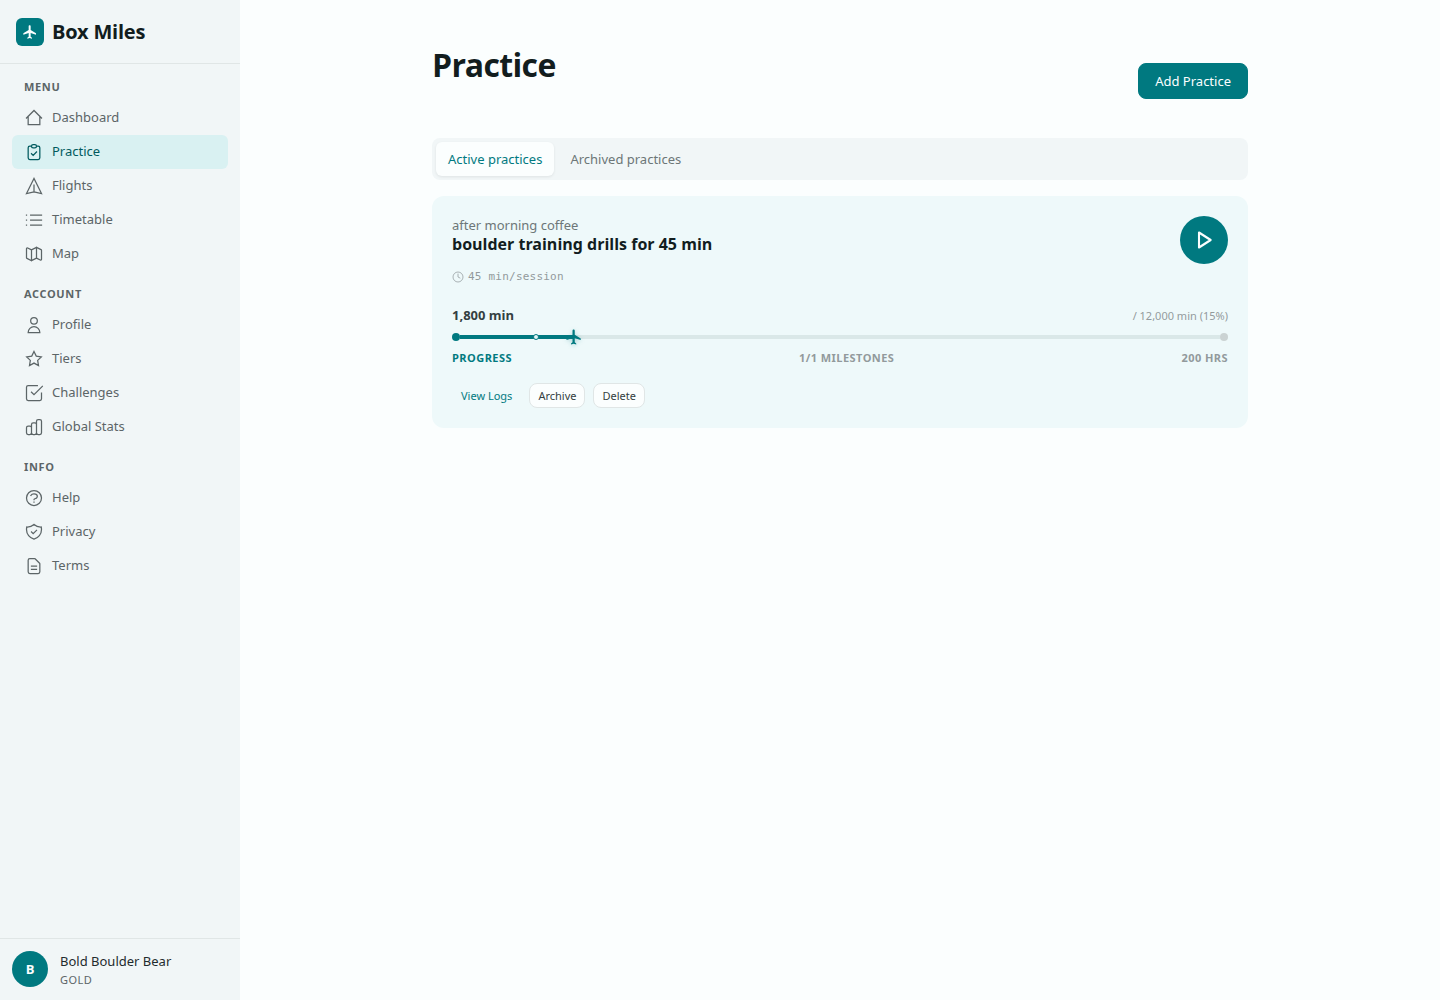Open Challenges page link

[x=120, y=393]
